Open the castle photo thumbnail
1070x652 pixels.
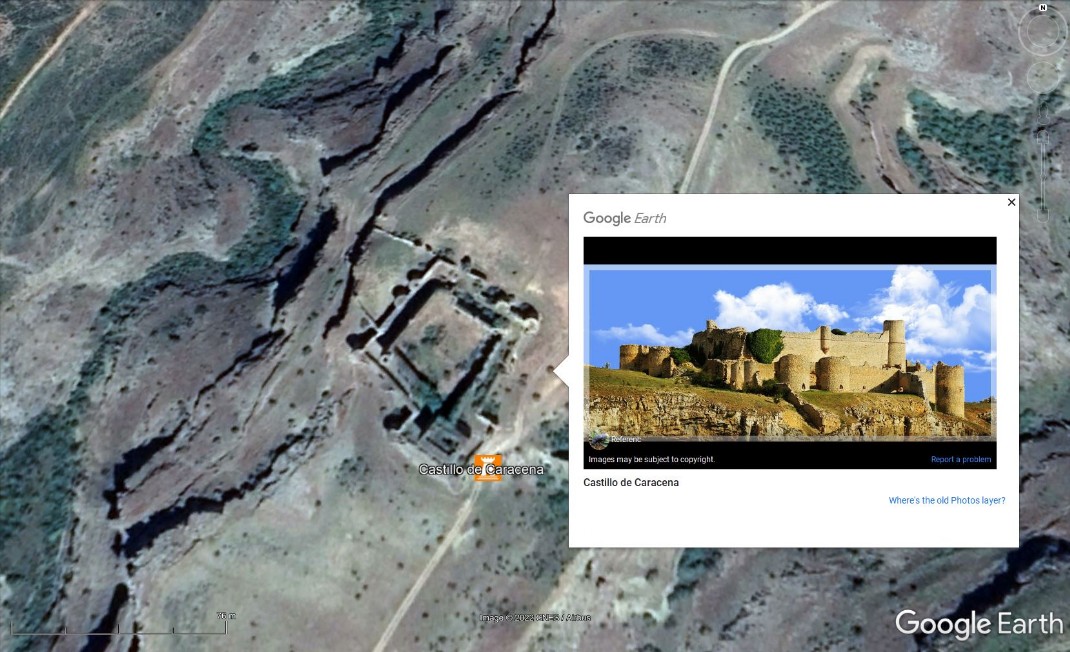coord(790,353)
